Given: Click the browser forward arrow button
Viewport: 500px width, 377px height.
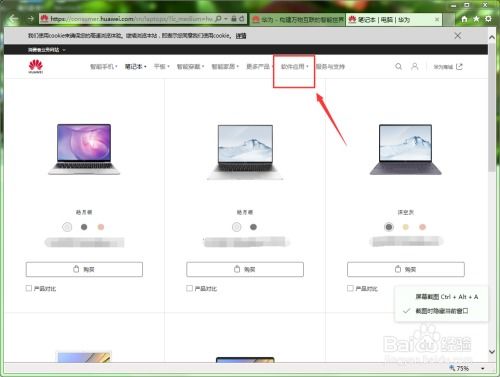Looking at the screenshot, I should coord(31,19).
